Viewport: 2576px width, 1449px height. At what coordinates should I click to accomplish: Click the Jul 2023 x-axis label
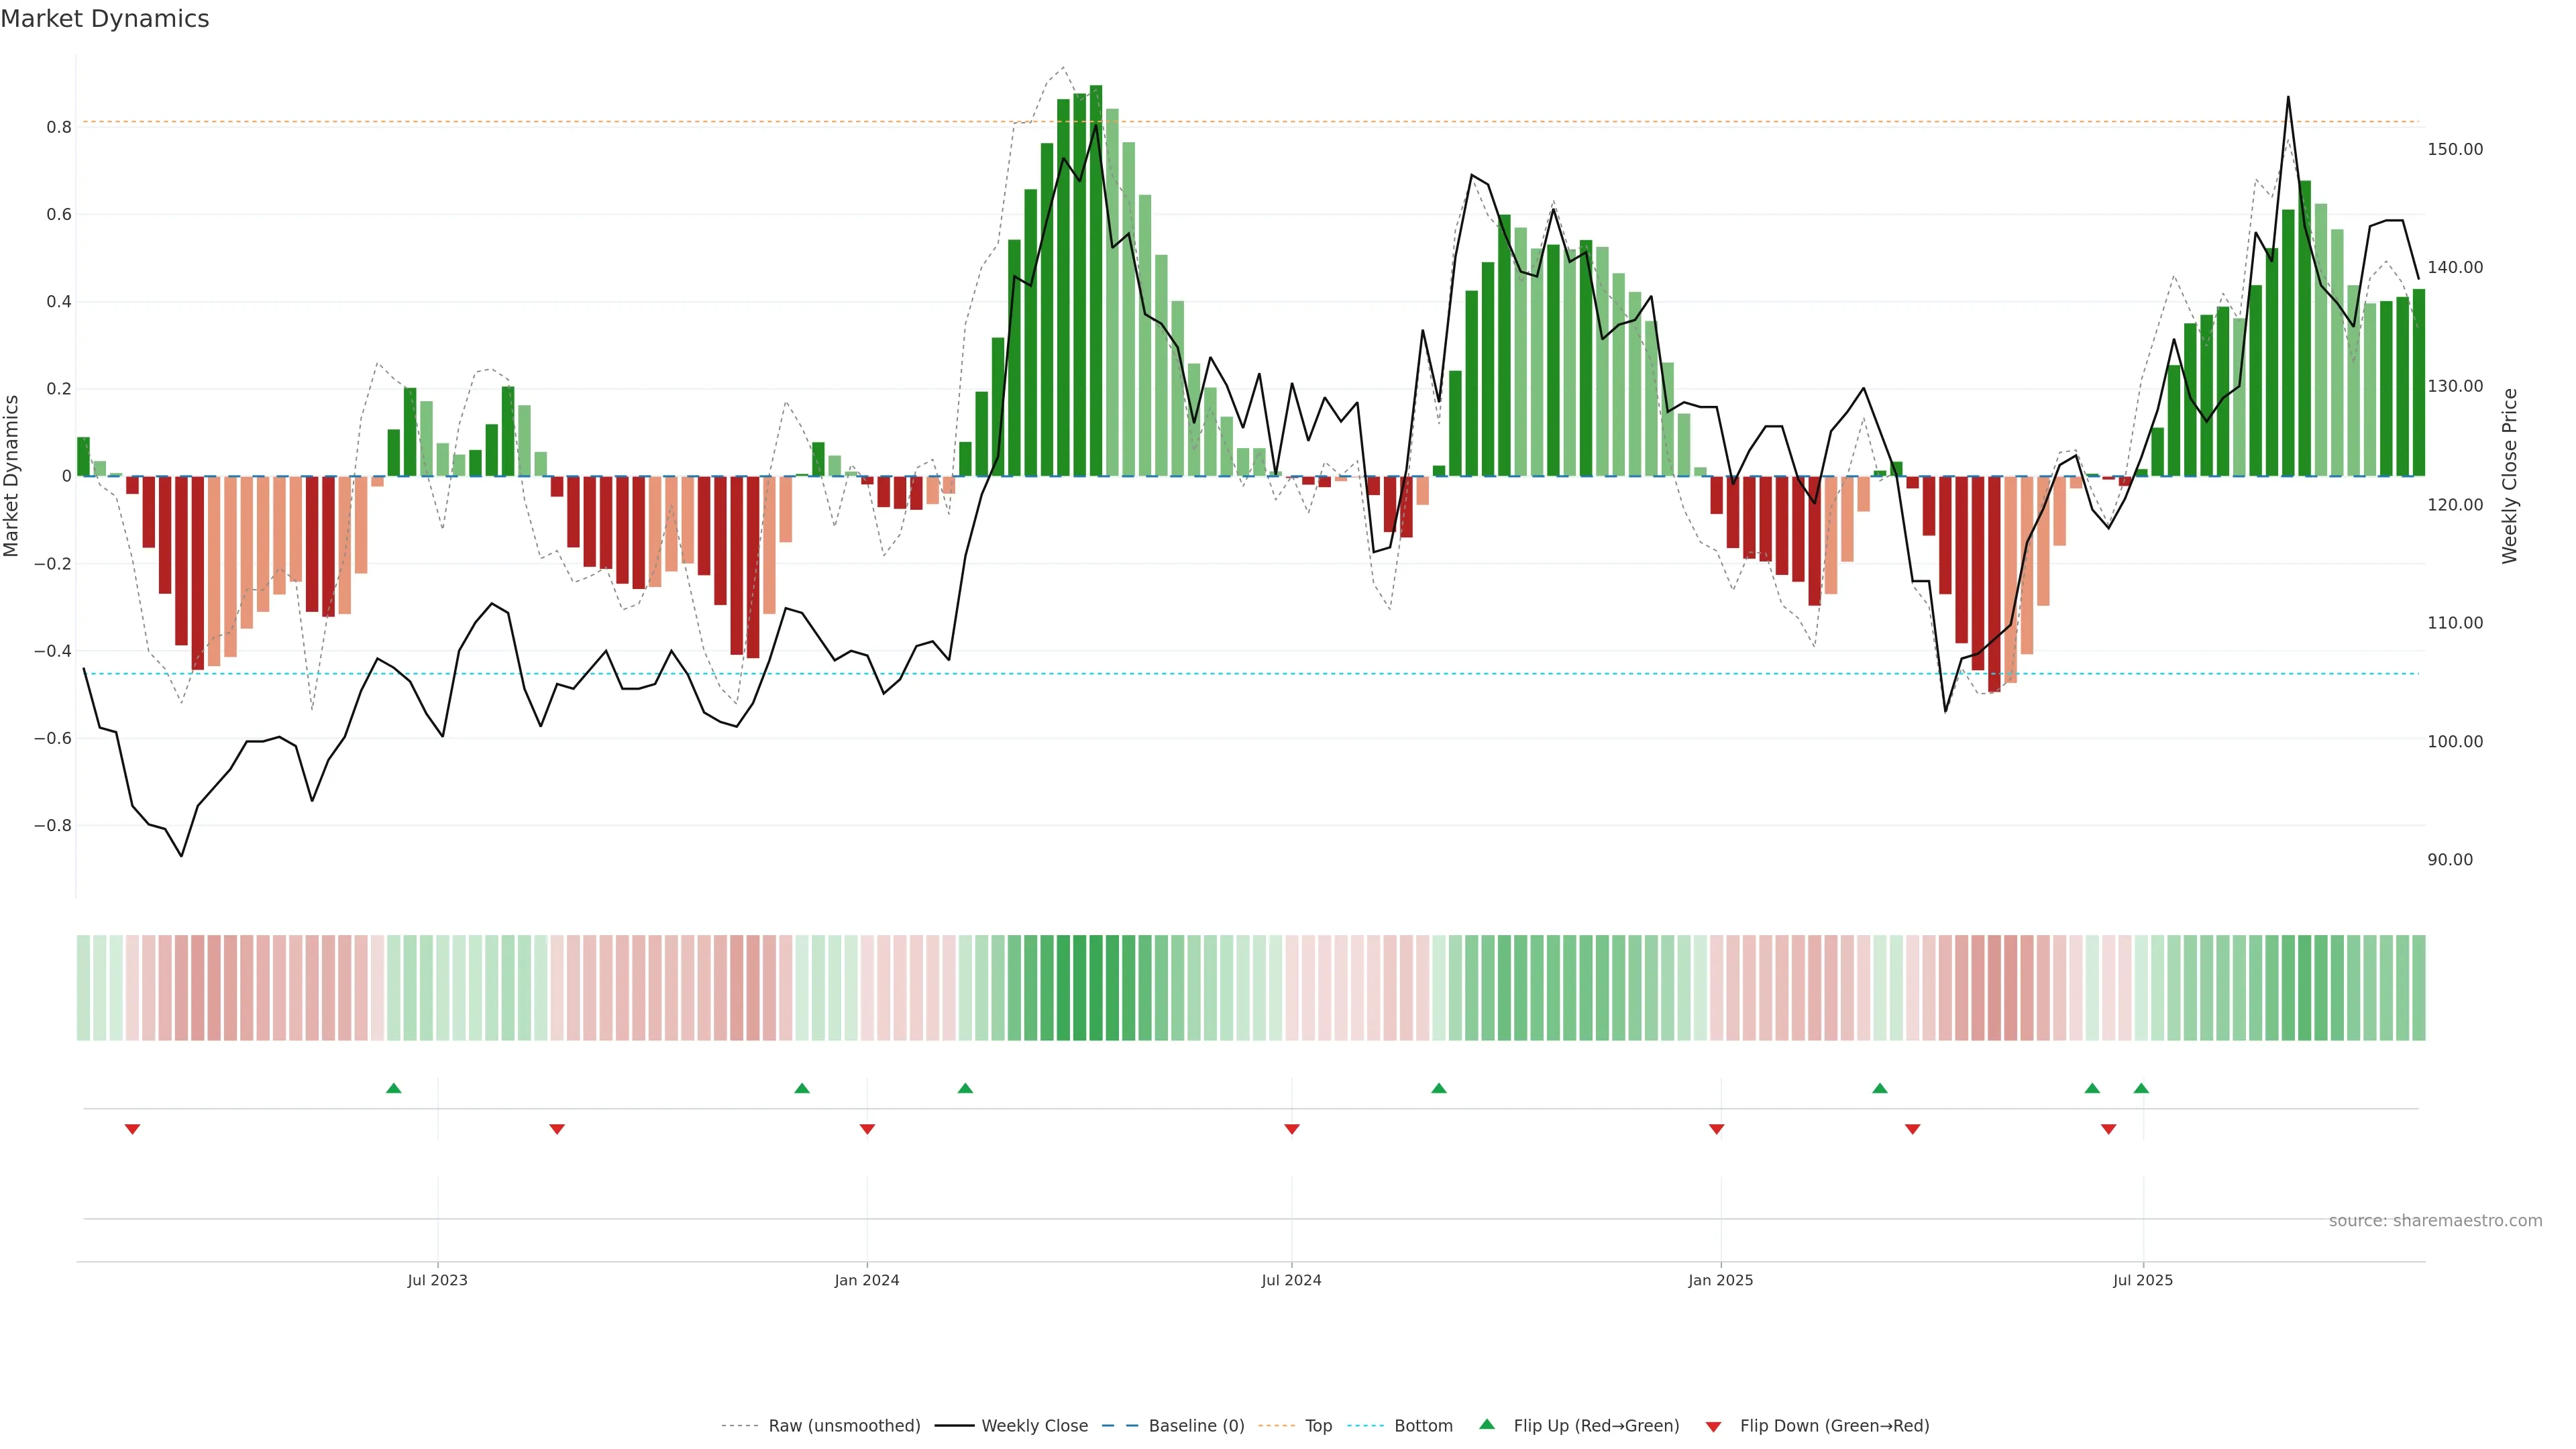[x=437, y=1280]
